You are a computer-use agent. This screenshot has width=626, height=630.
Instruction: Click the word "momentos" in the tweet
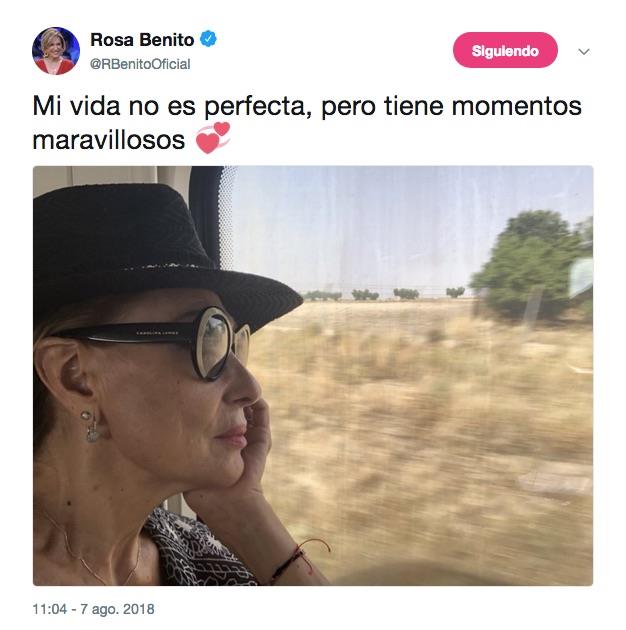pyautogui.click(x=516, y=106)
